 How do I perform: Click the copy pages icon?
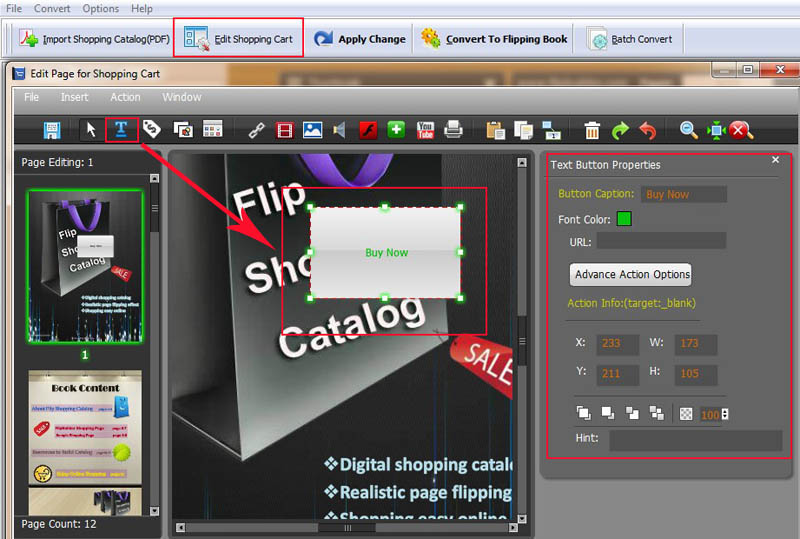523,131
